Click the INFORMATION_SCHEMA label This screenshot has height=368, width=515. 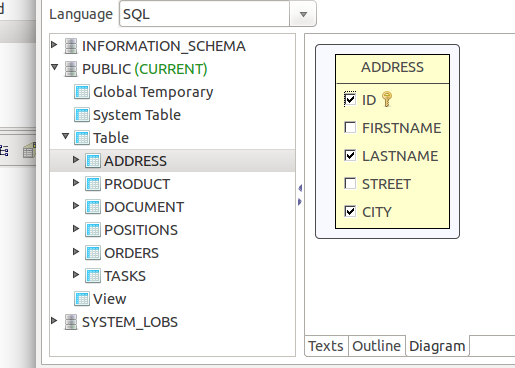[x=164, y=47]
